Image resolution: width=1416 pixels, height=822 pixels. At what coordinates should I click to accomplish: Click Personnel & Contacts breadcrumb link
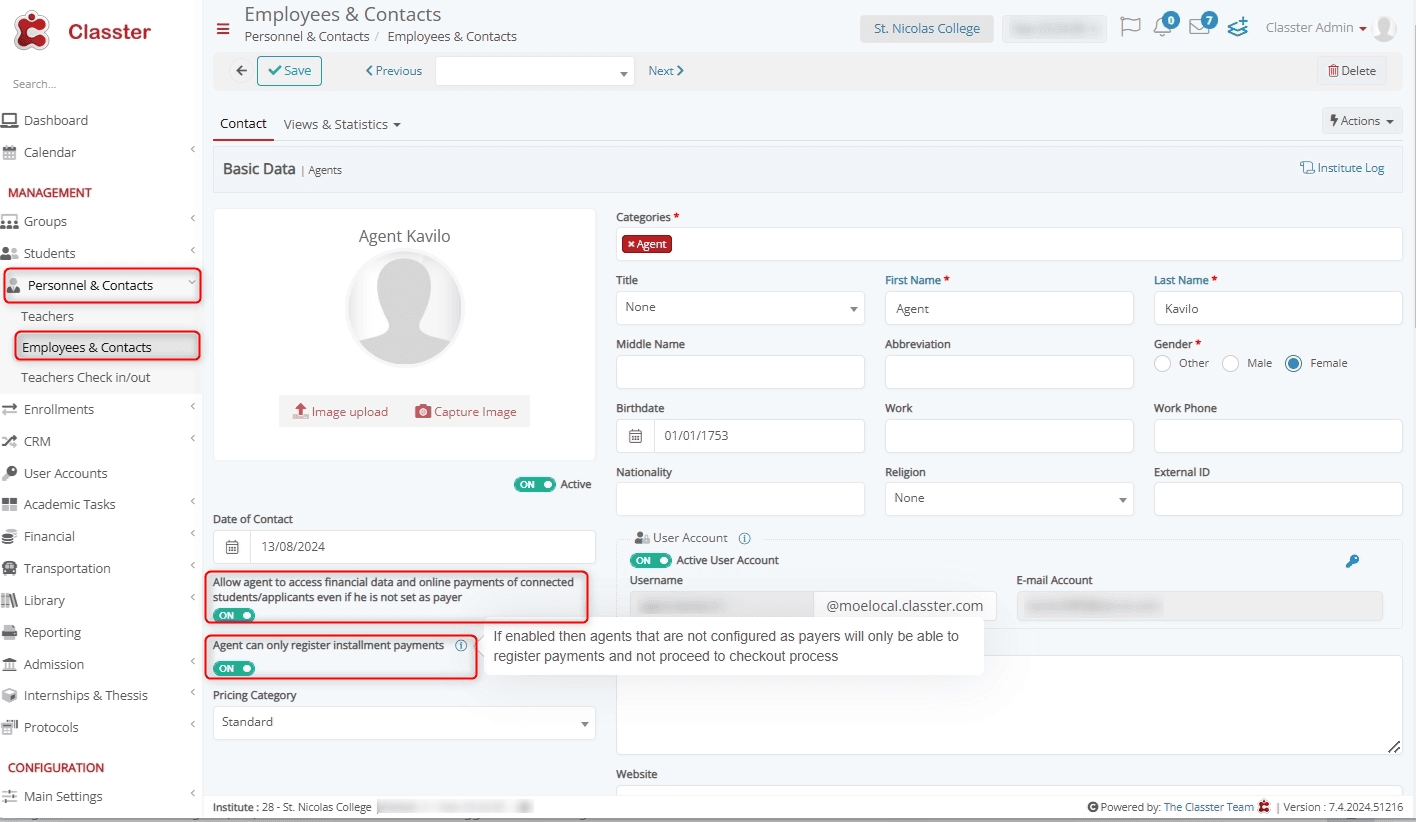pos(307,37)
